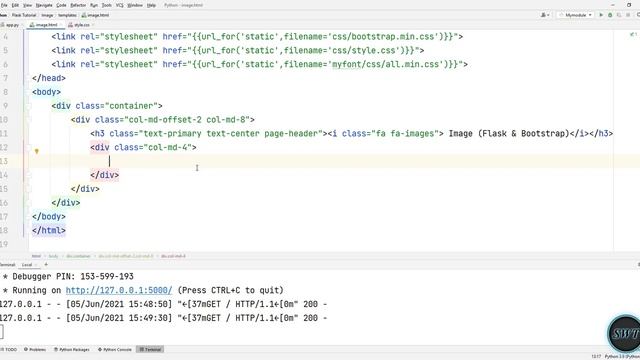640x360 pixels.
Task: Click image.html in navigation breadcrumb
Action: (x=96, y=15)
